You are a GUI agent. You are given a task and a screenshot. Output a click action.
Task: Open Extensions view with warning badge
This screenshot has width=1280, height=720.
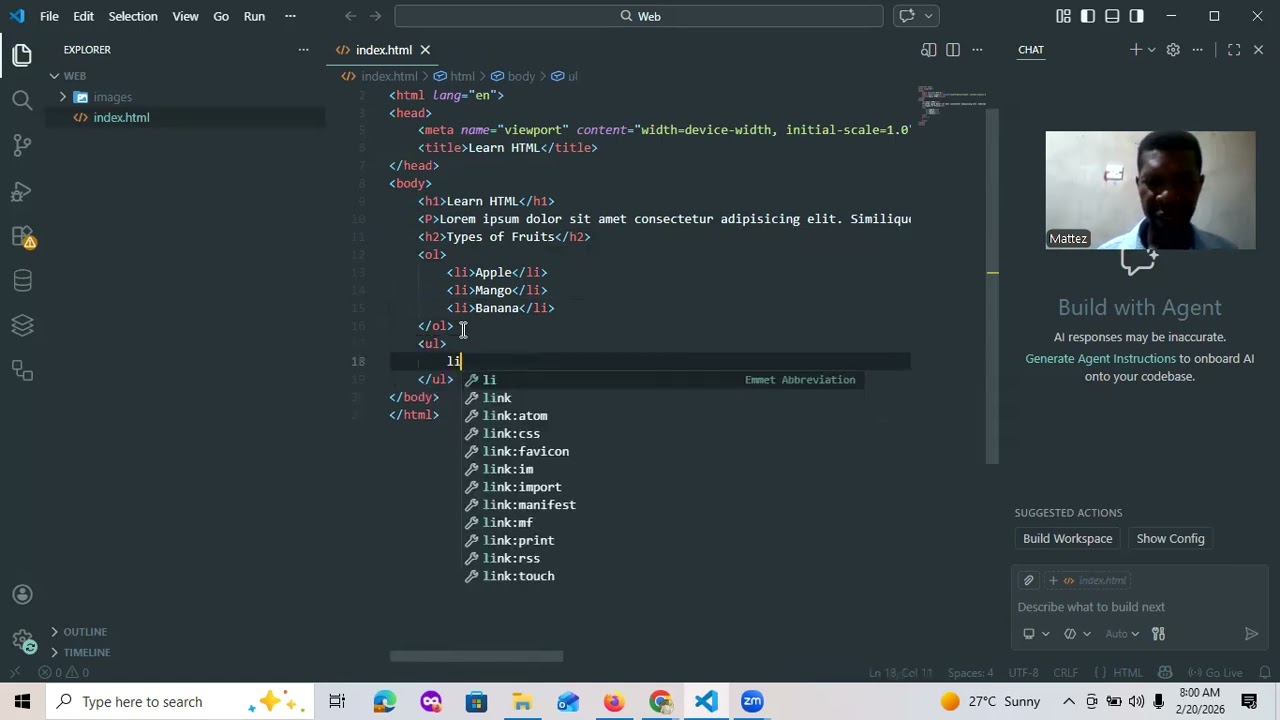(x=22, y=237)
